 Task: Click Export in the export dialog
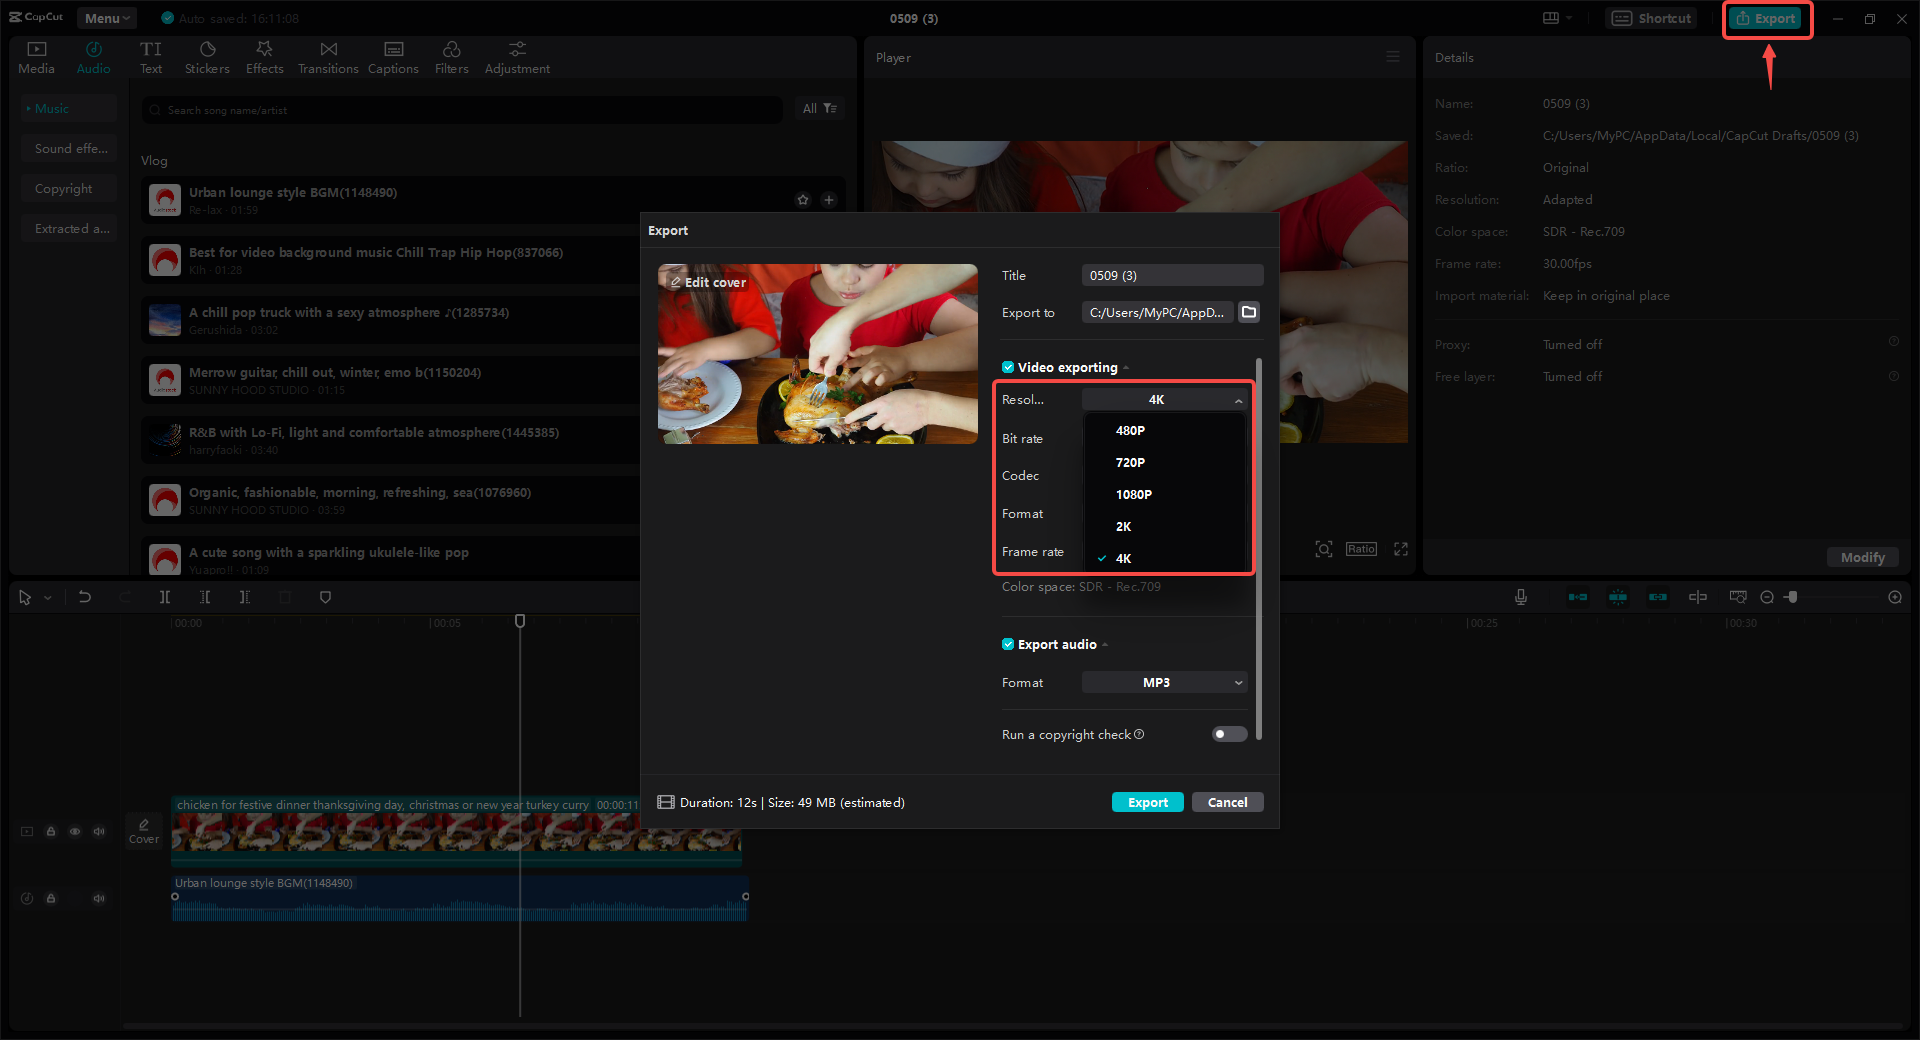[1147, 802]
